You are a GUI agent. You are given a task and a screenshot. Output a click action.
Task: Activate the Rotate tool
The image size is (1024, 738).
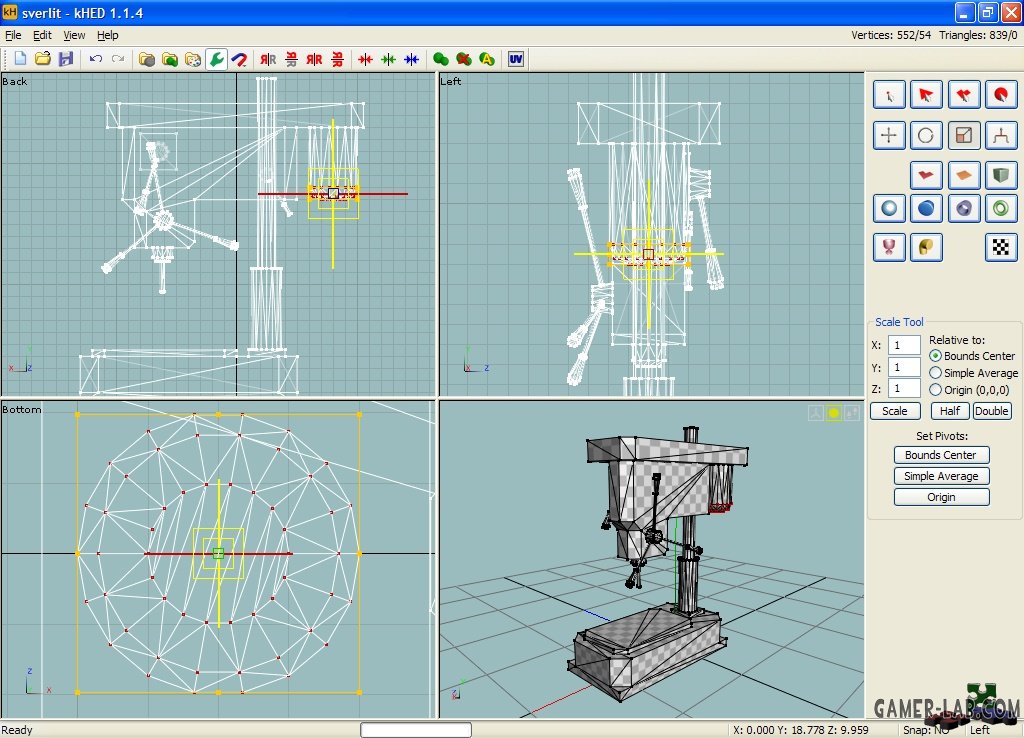[x=926, y=136]
